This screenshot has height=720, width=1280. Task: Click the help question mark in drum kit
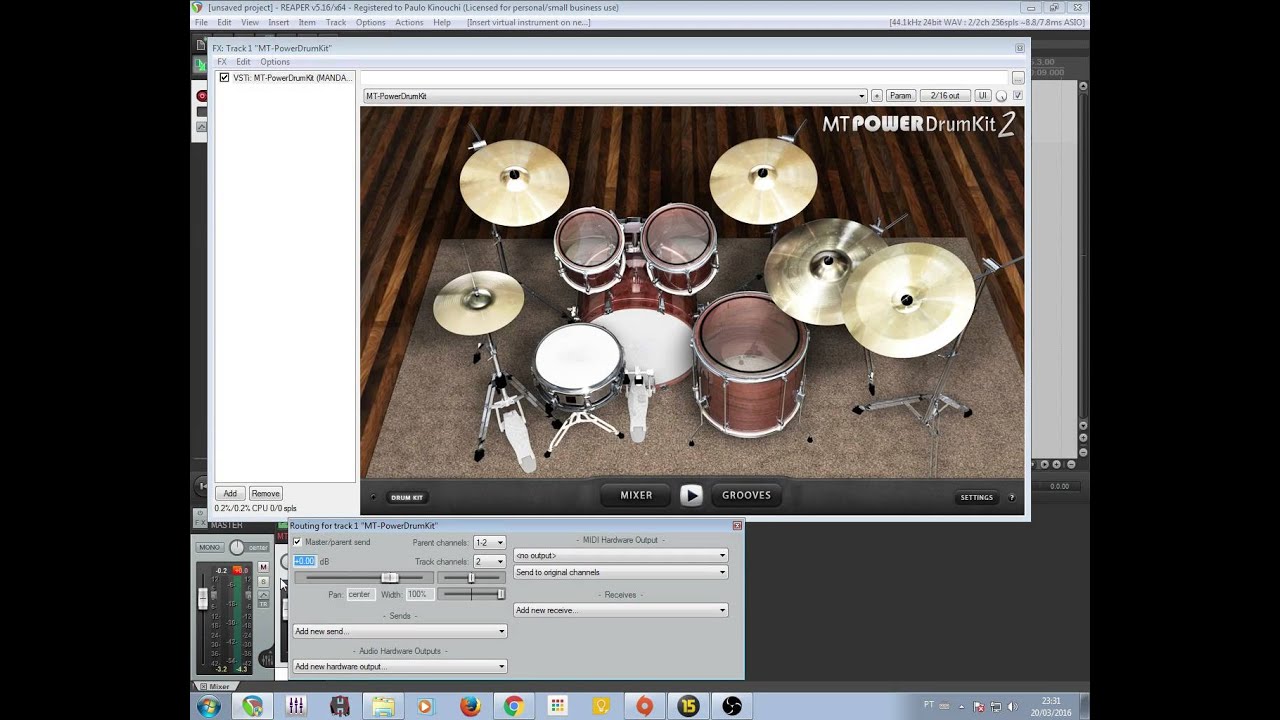[x=1011, y=497]
